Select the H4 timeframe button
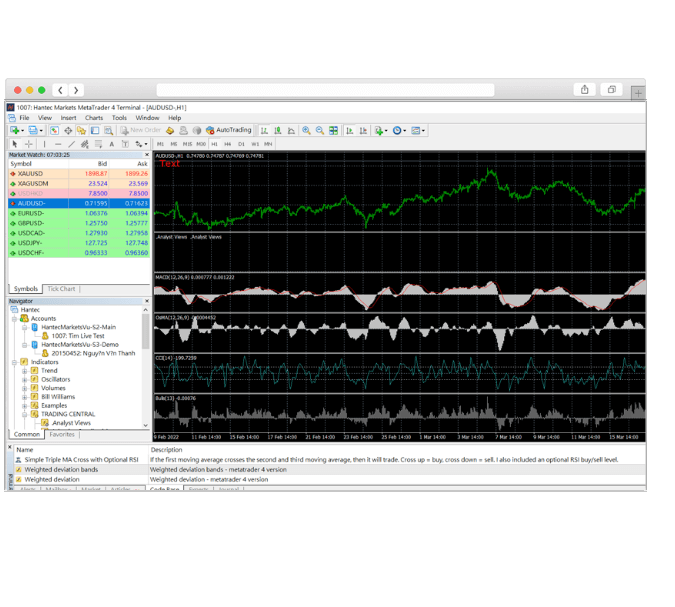 pyautogui.click(x=227, y=144)
